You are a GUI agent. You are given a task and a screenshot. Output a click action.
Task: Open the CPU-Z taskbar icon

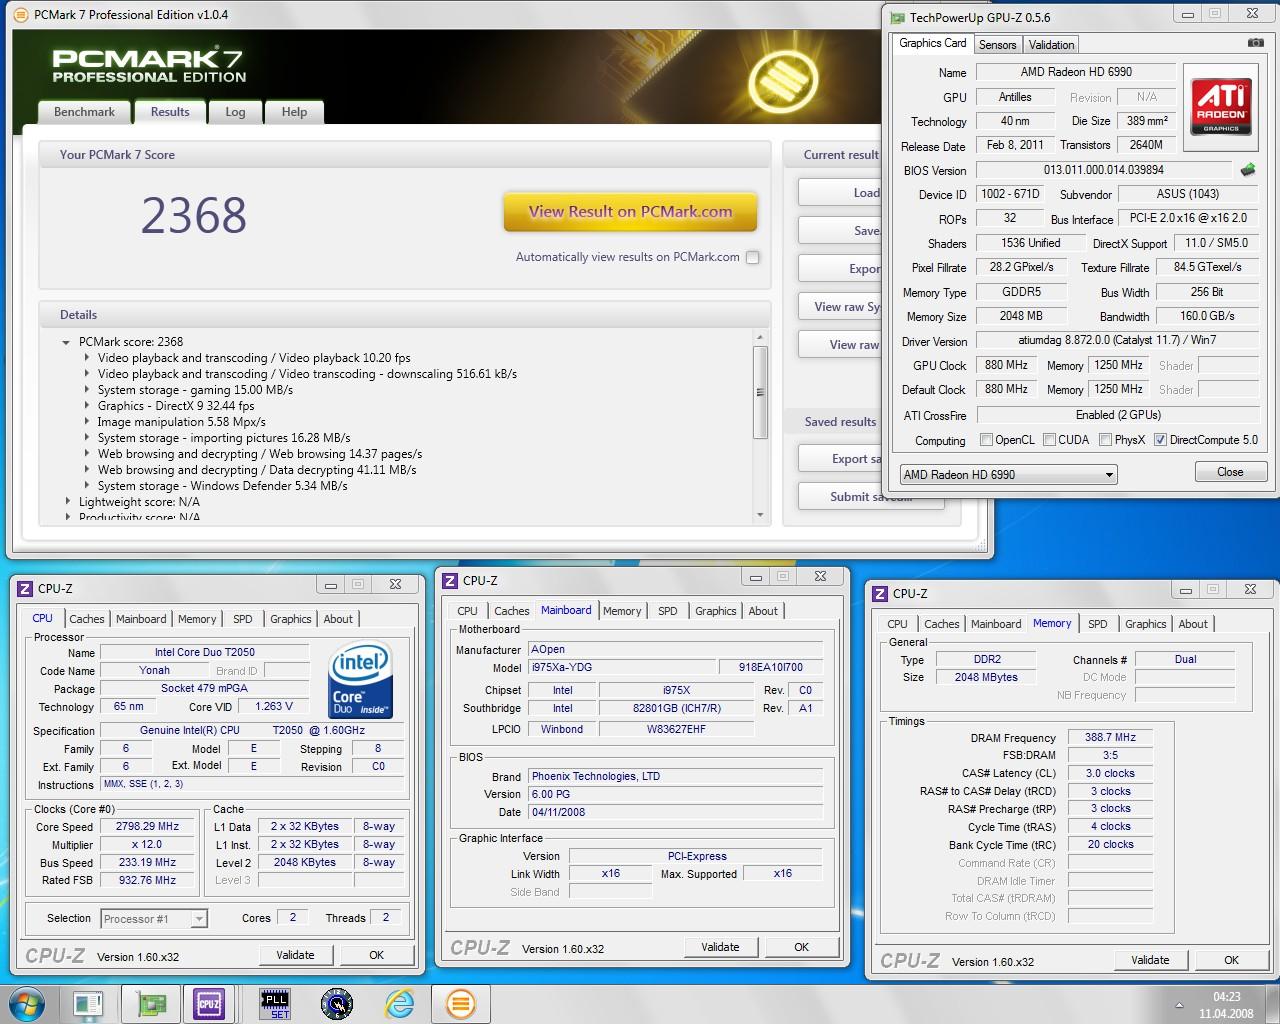coord(209,1003)
